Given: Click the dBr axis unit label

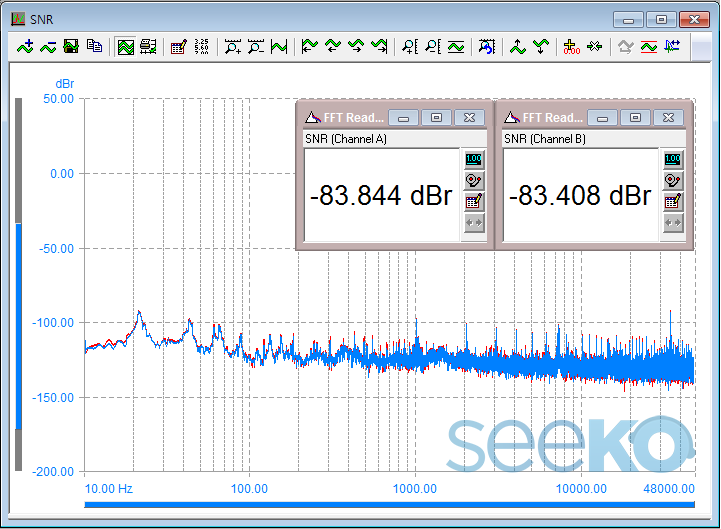Looking at the screenshot, I should tap(64, 84).
